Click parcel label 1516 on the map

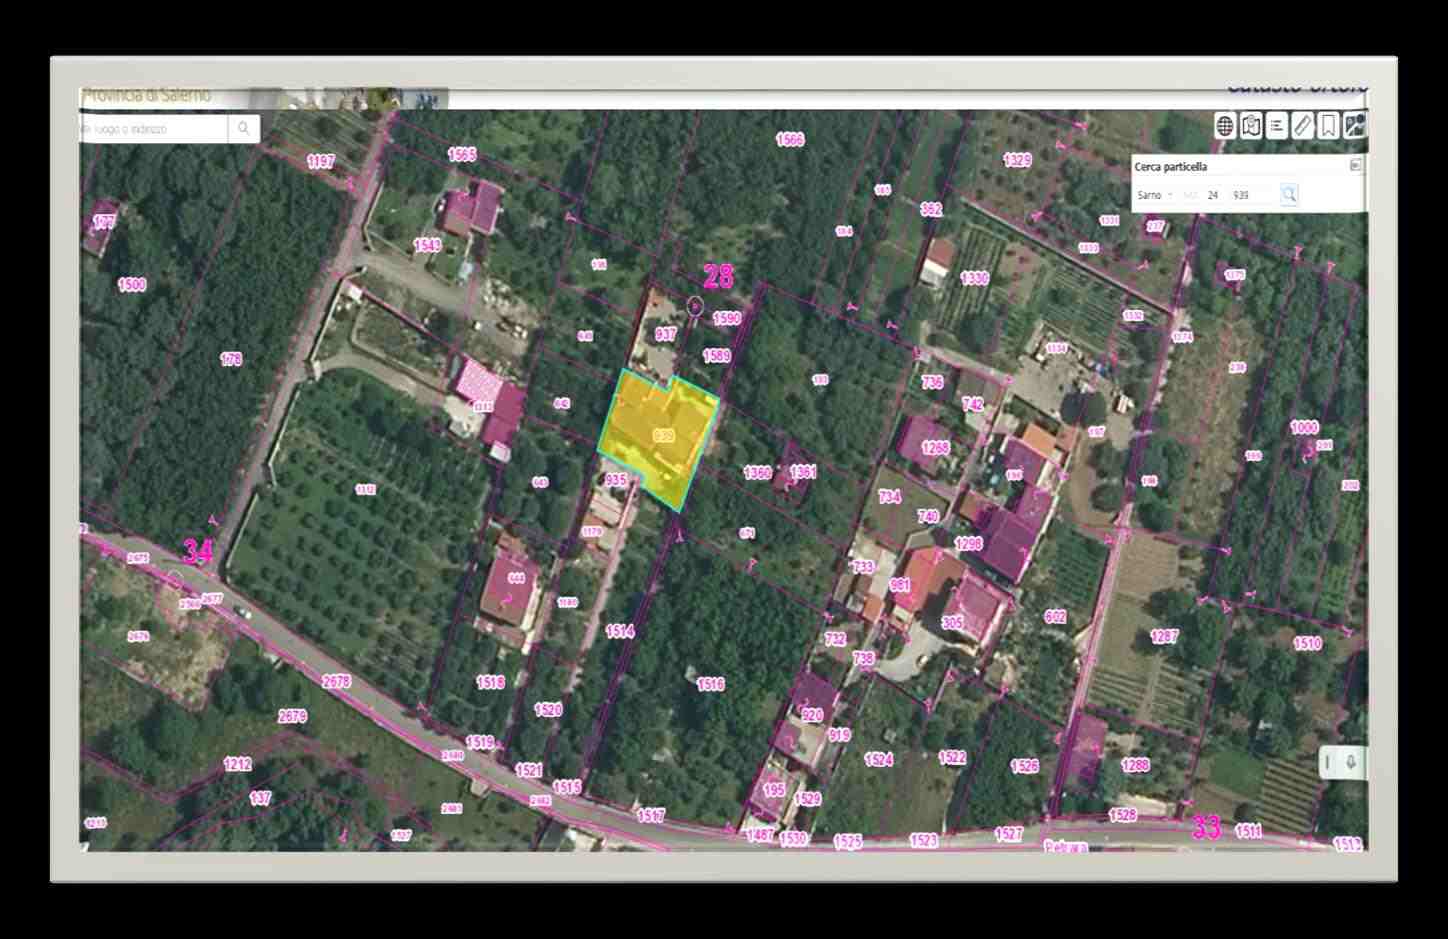click(x=710, y=685)
